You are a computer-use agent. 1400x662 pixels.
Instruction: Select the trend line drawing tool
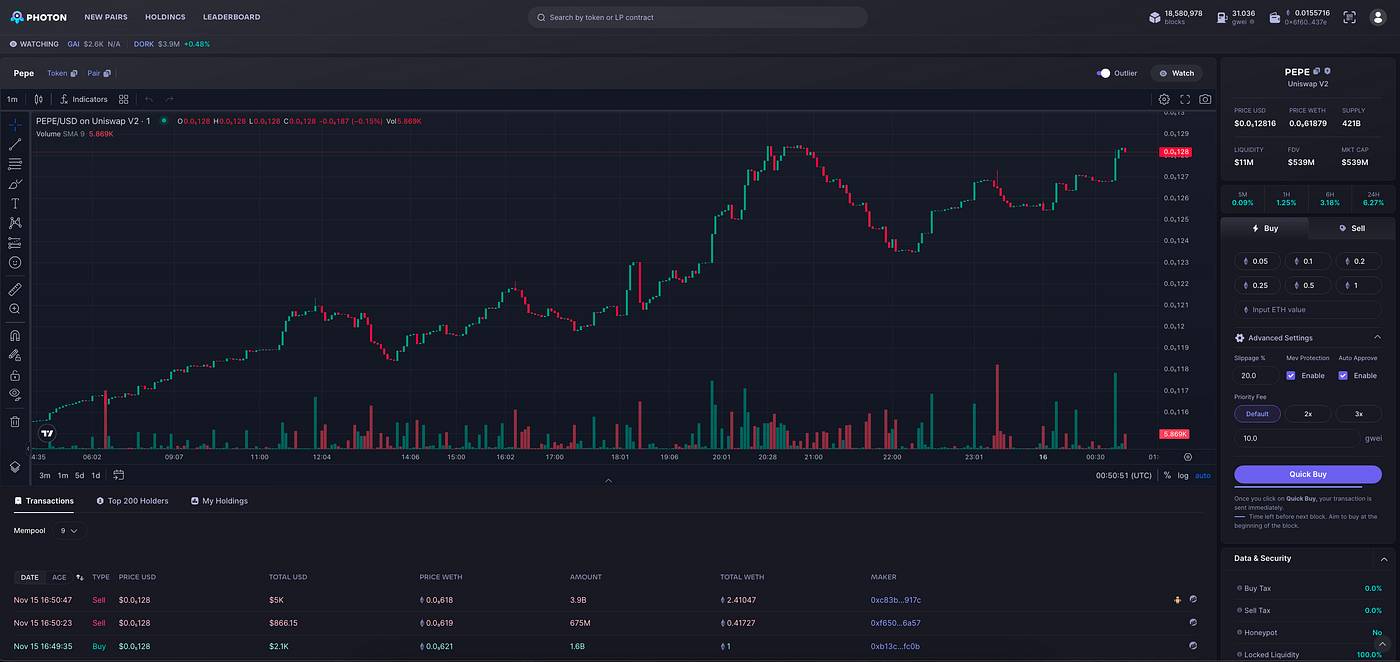click(15, 145)
